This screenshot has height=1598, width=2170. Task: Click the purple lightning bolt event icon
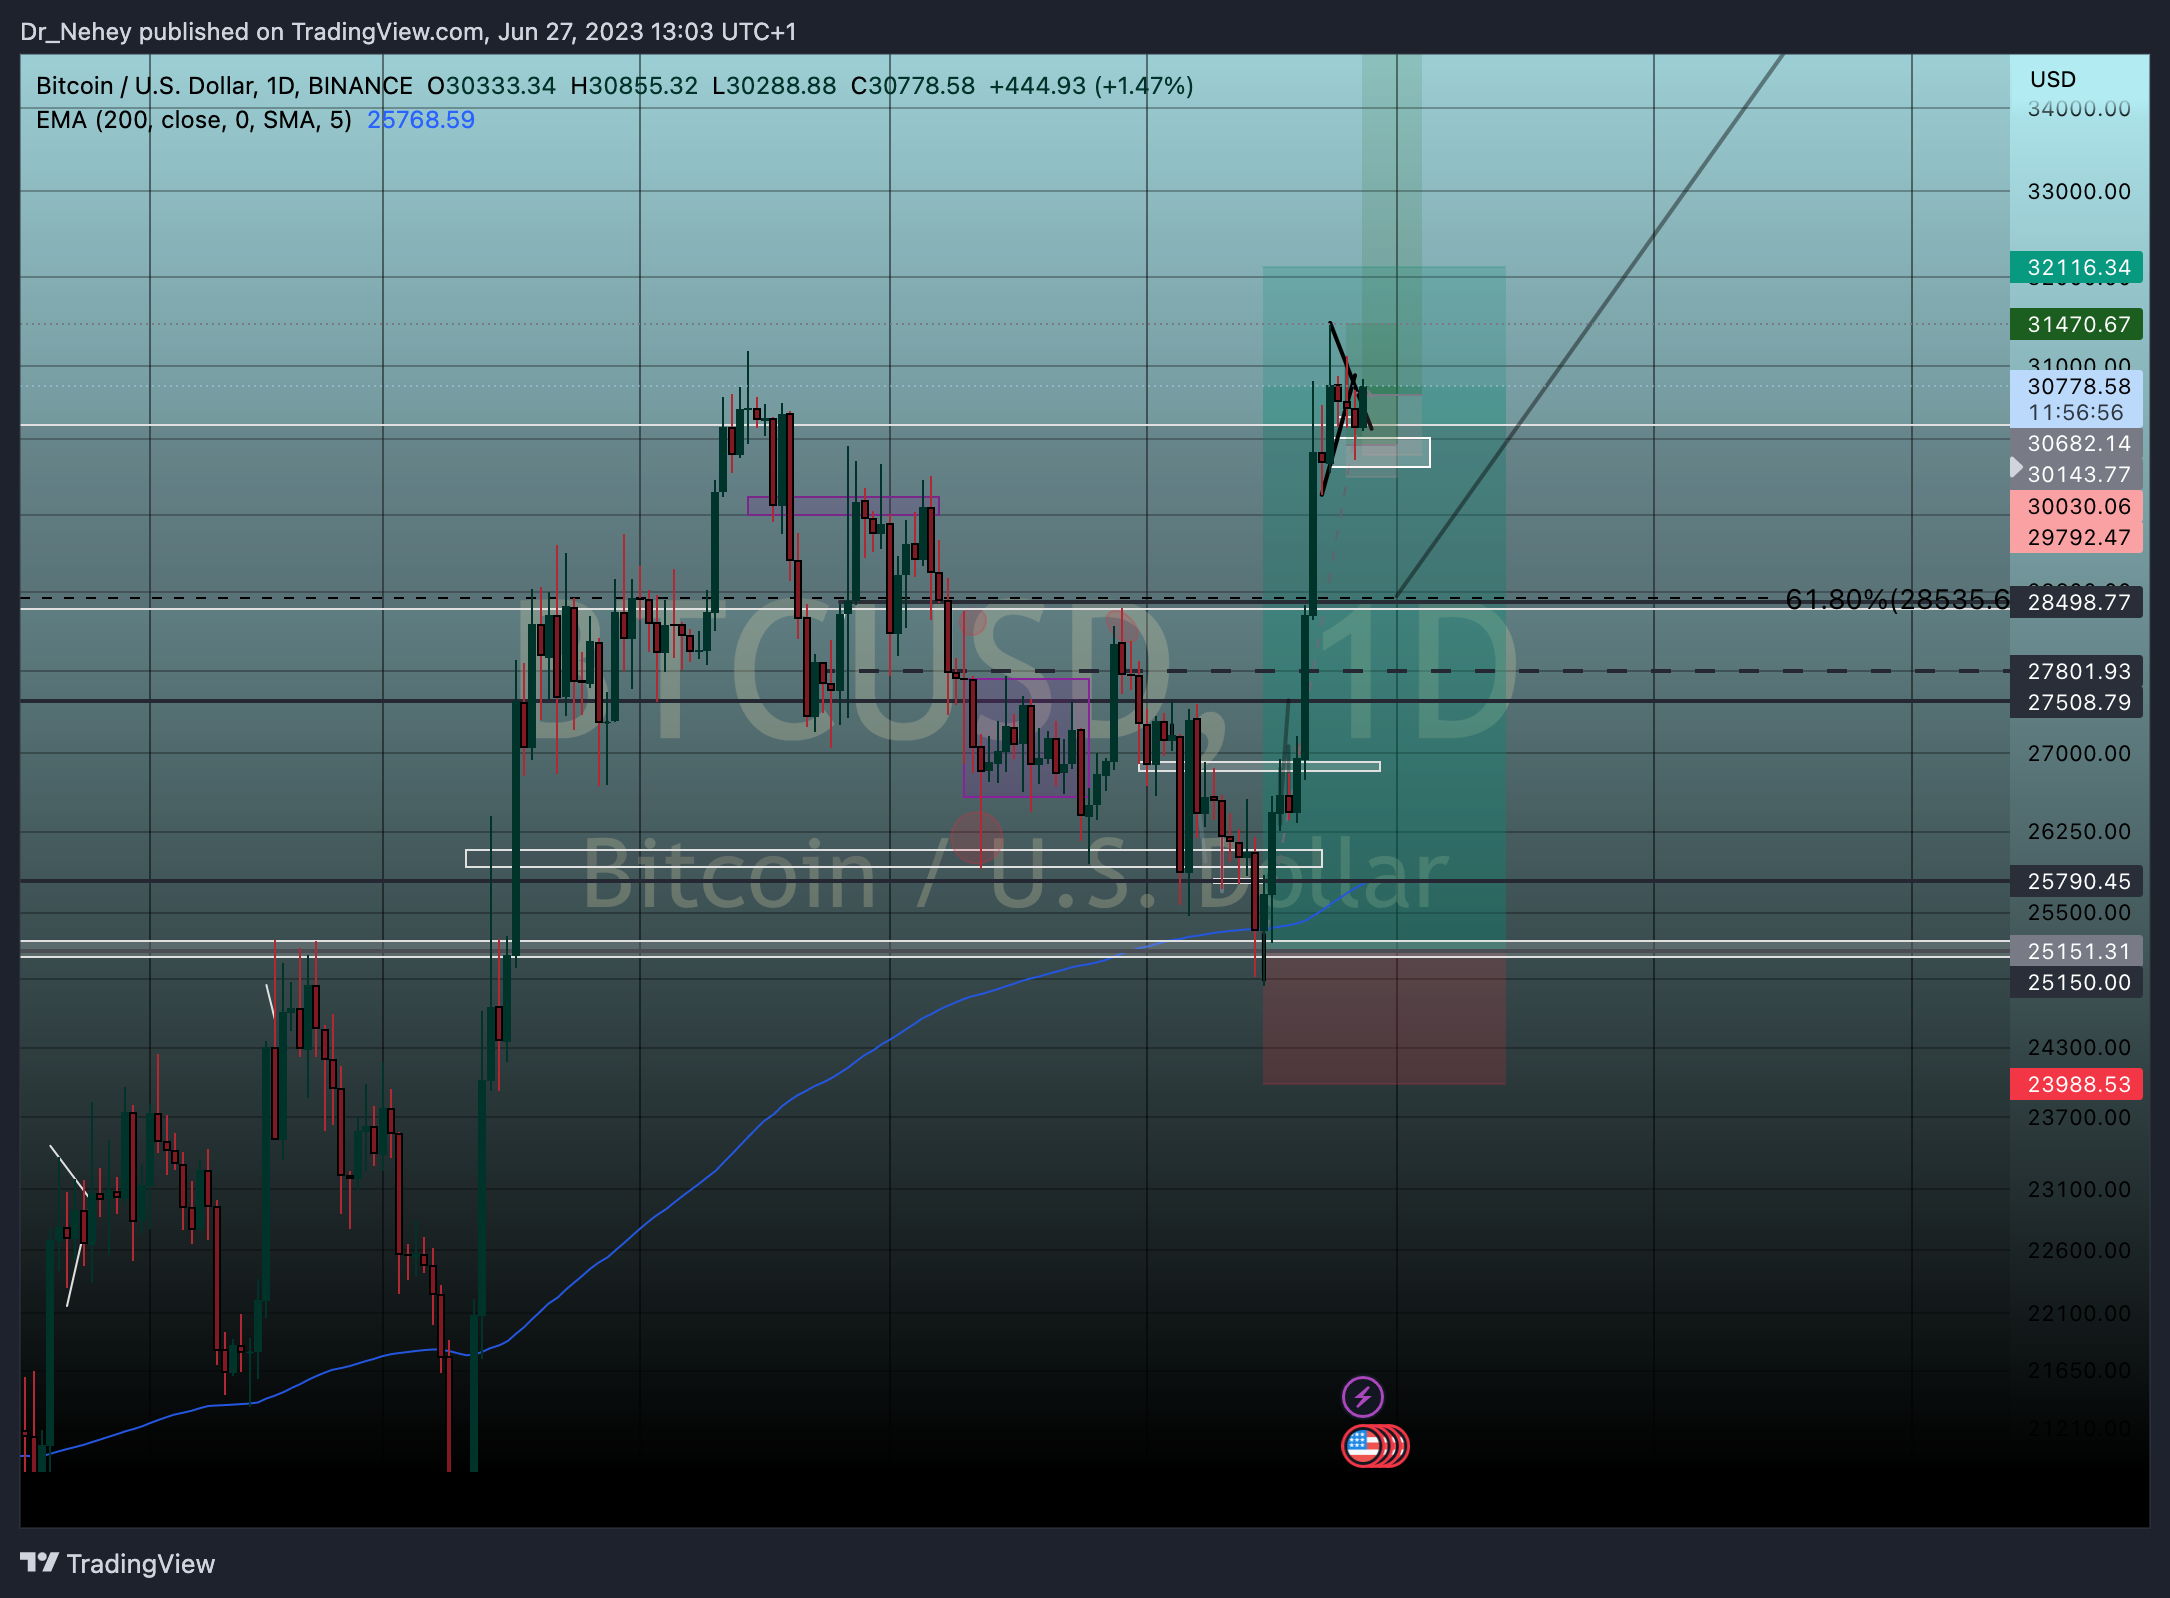coord(1362,1396)
